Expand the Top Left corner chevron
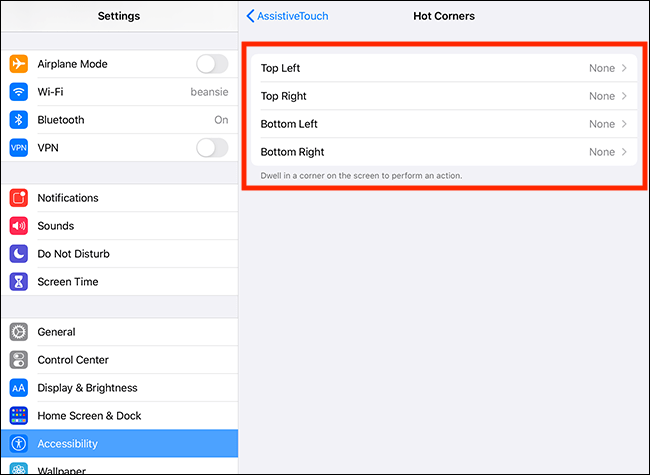Screen dimensions: 650x475 624,68
